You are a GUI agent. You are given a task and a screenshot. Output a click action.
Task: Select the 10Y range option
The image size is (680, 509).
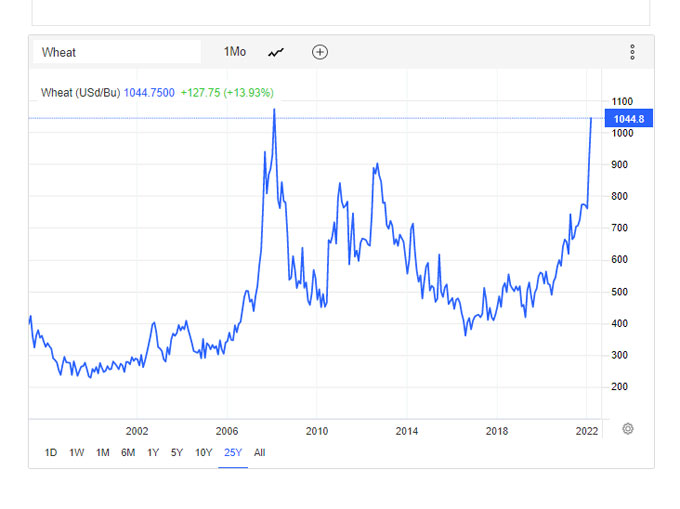203,452
